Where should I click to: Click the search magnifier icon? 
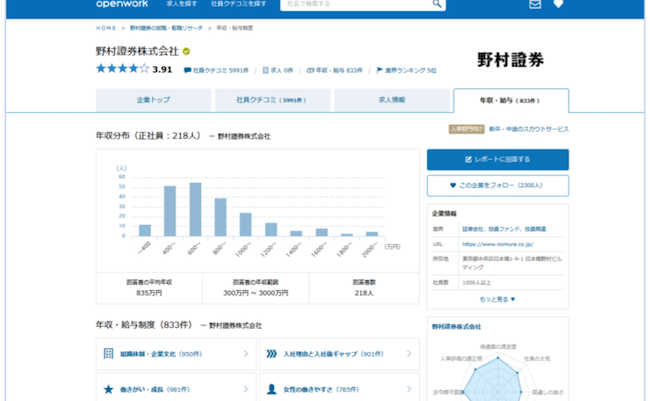point(437,4)
